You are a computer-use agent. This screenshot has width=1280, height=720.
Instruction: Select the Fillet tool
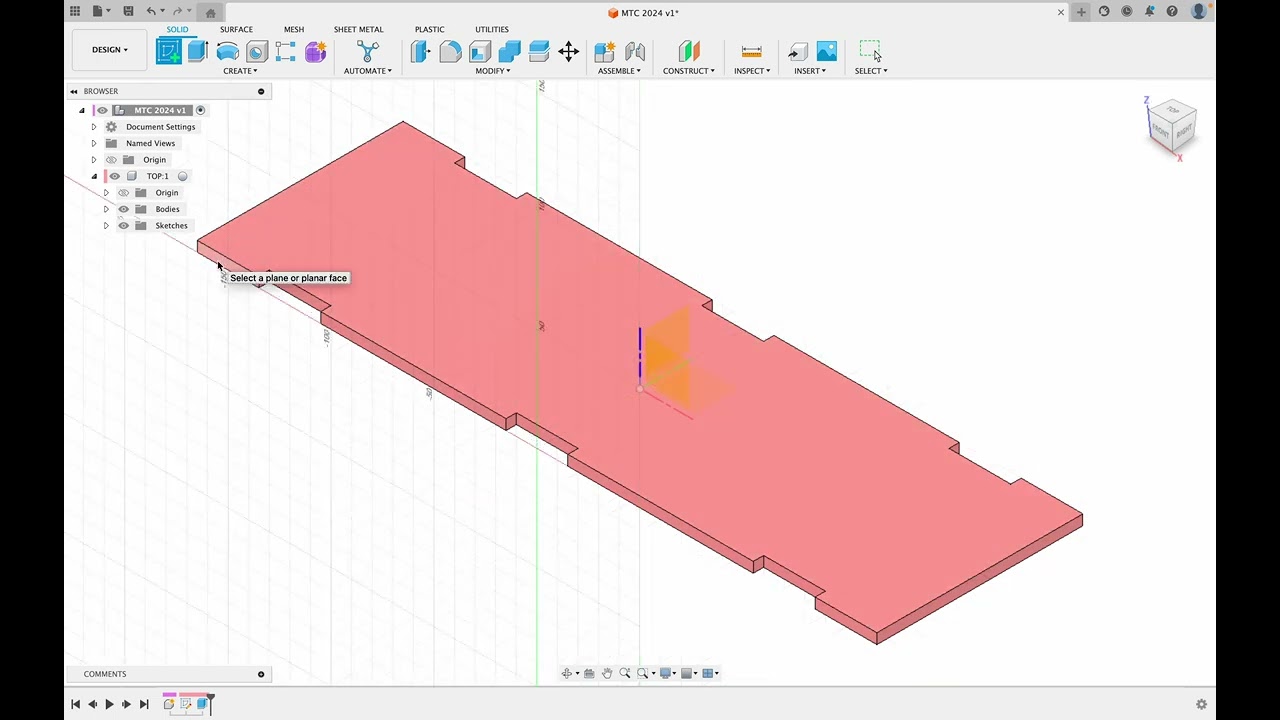coord(450,52)
